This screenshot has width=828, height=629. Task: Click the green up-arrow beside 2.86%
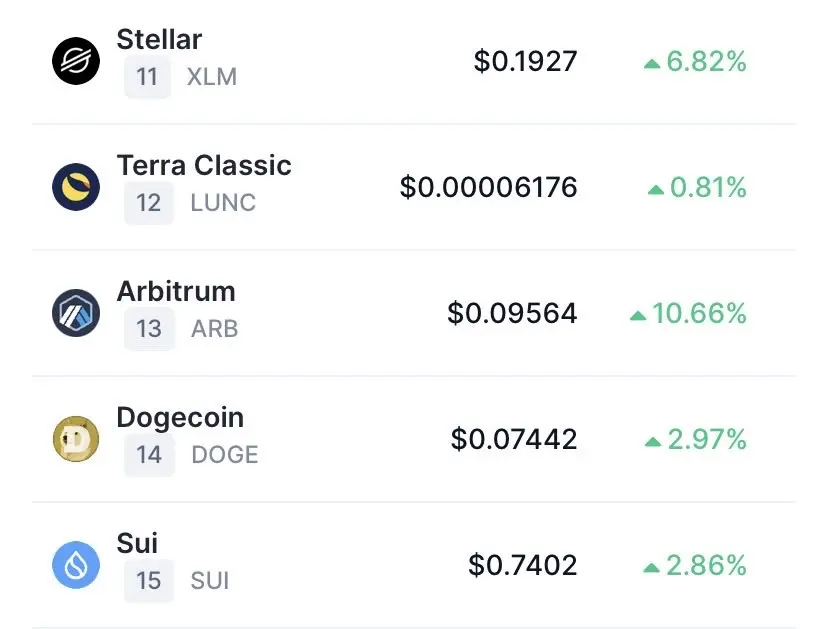652,568
